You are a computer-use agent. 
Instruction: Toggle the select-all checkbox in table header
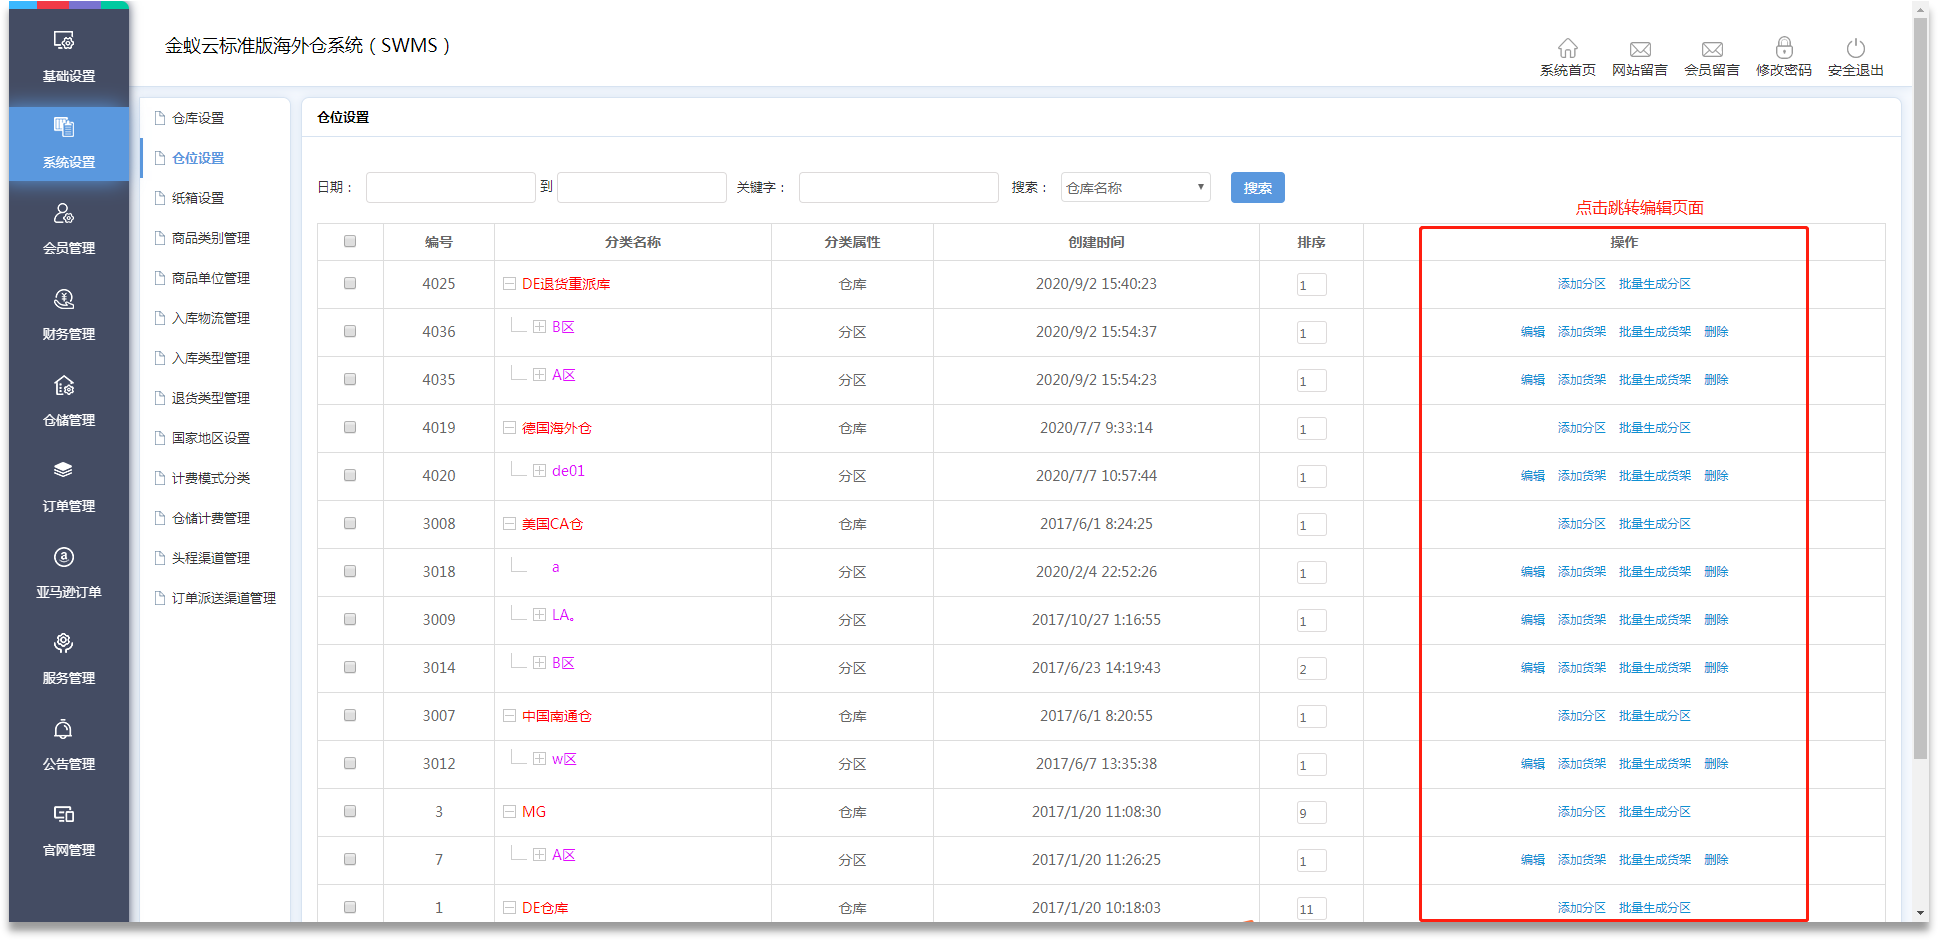350,241
